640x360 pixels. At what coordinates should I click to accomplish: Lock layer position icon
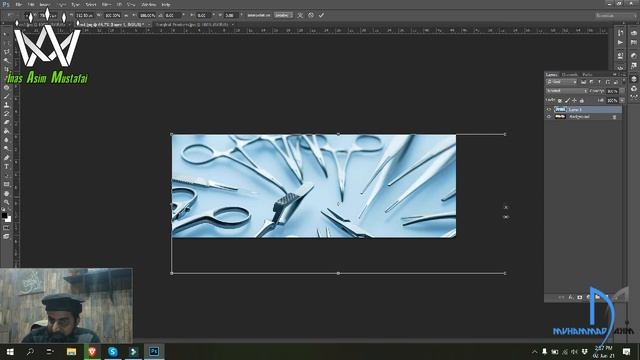point(574,100)
